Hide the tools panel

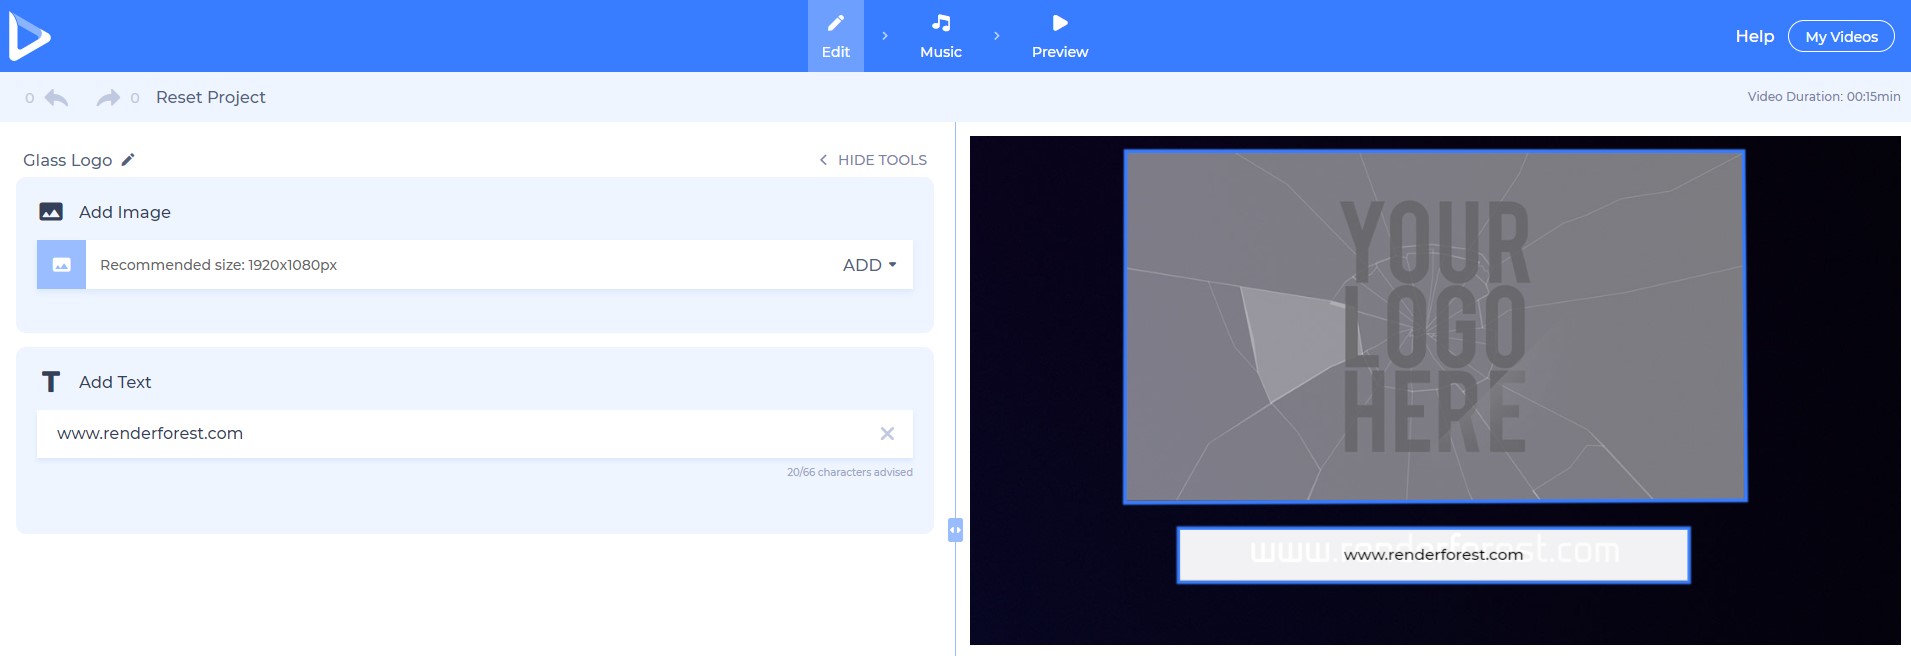point(873,160)
